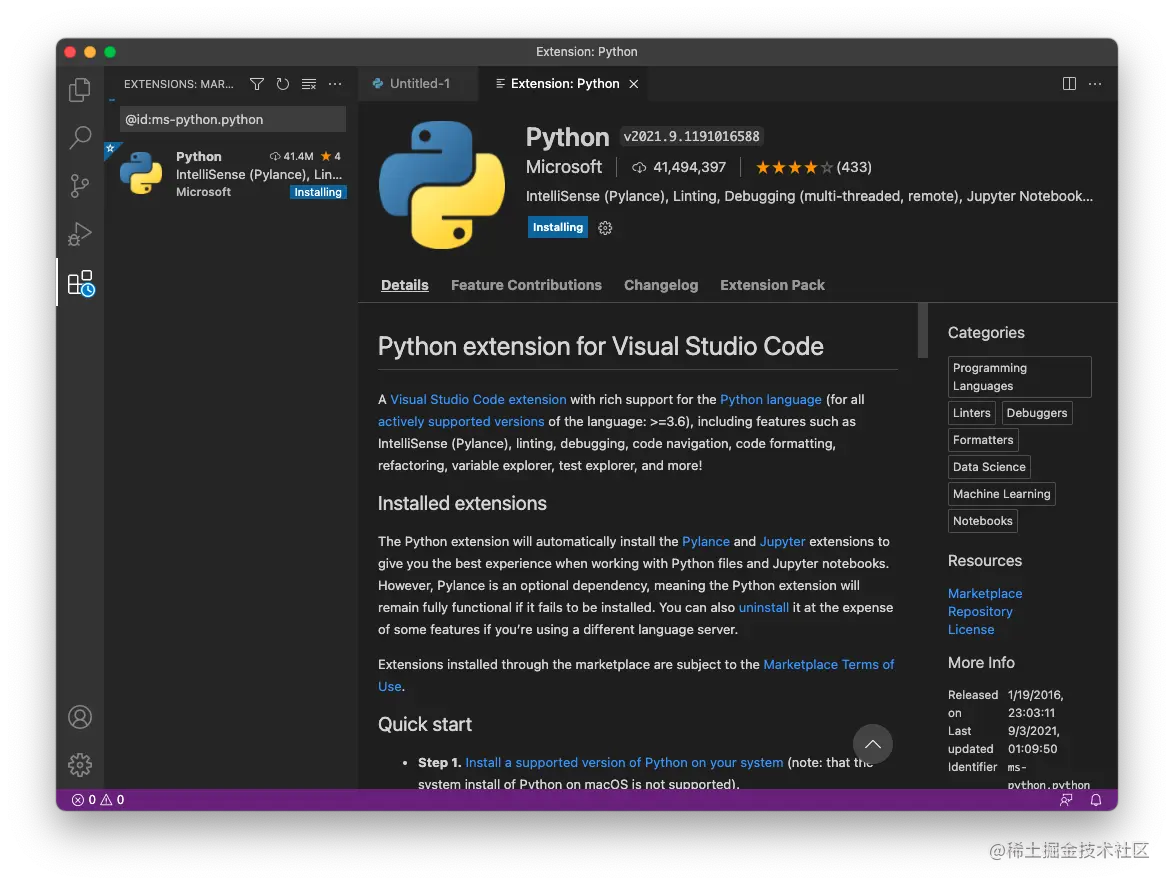Switch to the Changelog tab
Viewport: 1174px width, 885px height.
[660, 285]
